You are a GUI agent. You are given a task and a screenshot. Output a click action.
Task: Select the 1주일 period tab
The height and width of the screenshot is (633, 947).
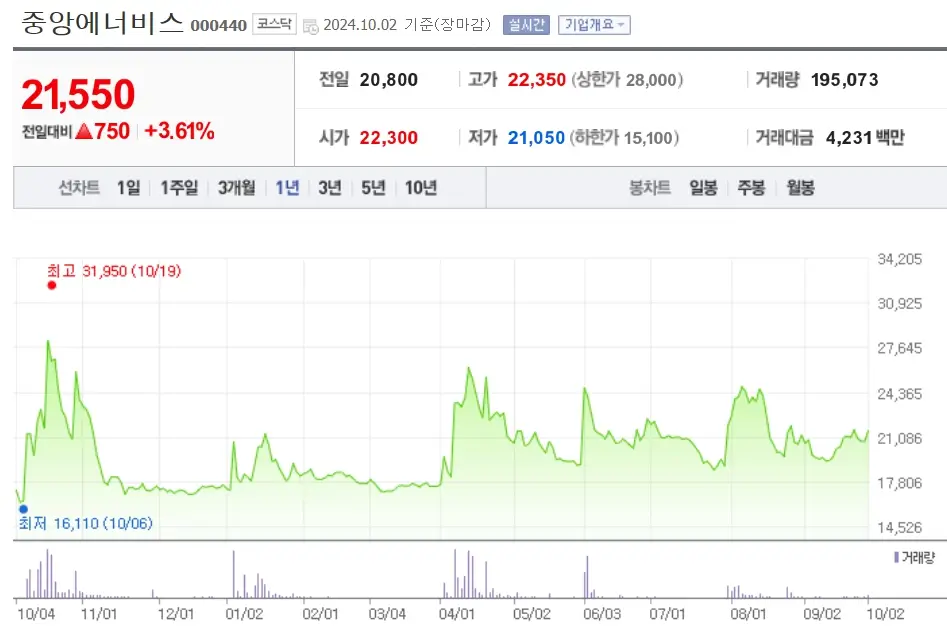[x=177, y=187]
